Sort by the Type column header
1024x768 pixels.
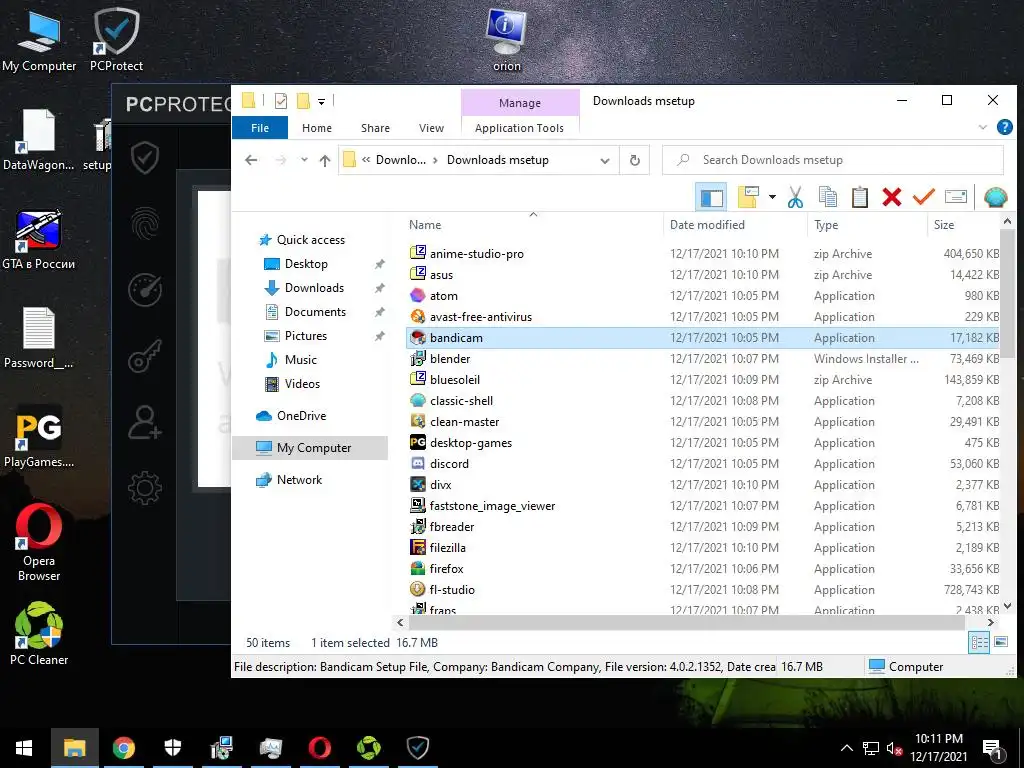(825, 225)
